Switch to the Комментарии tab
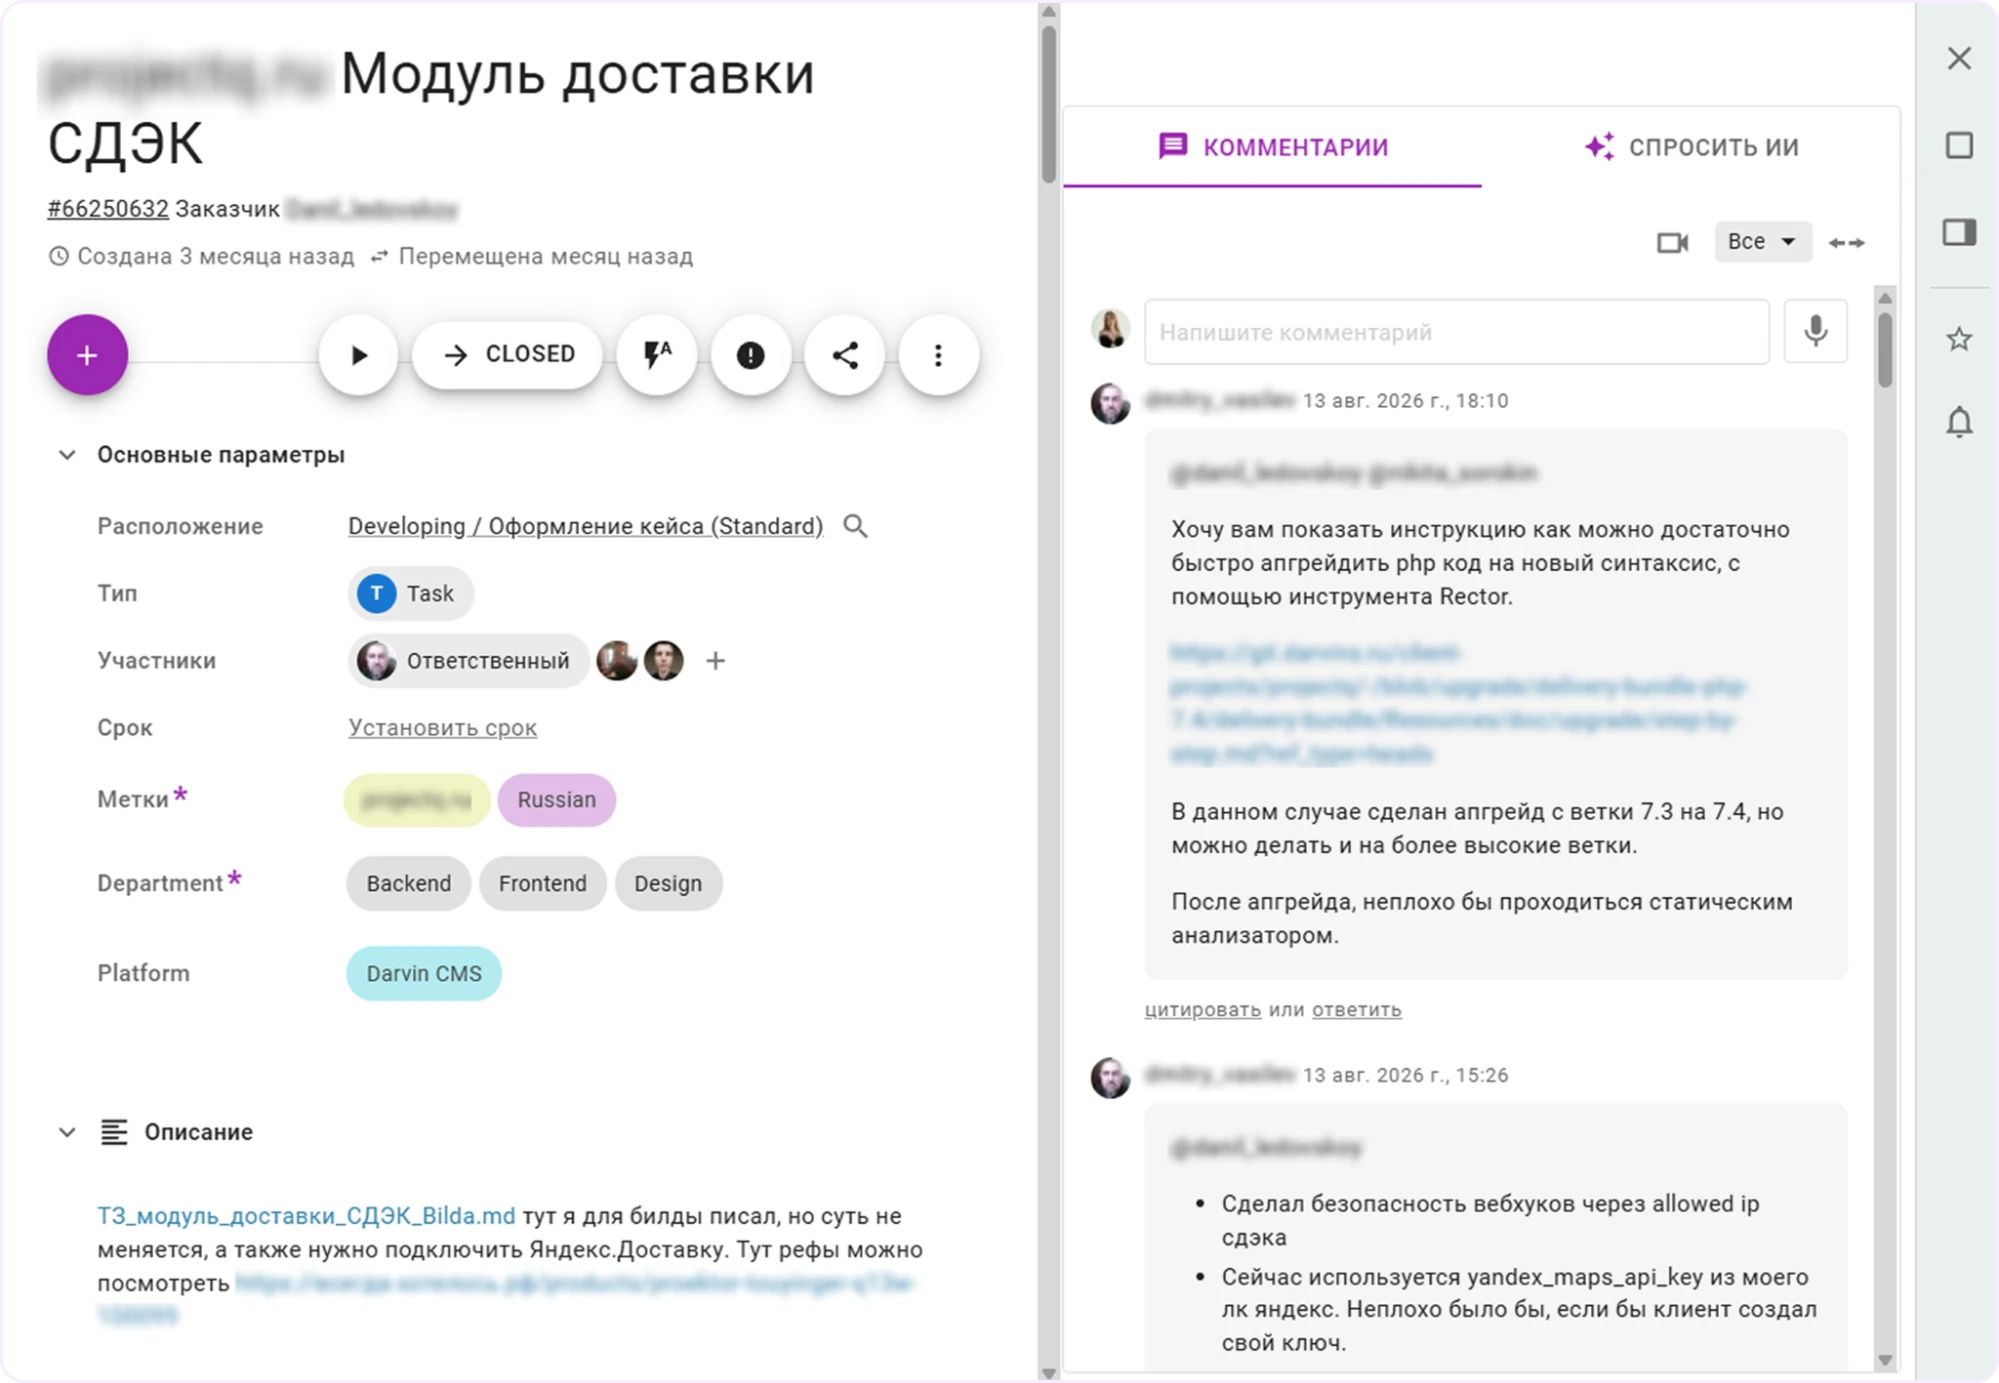Screen dimensions: 1999x1383 point(1272,147)
